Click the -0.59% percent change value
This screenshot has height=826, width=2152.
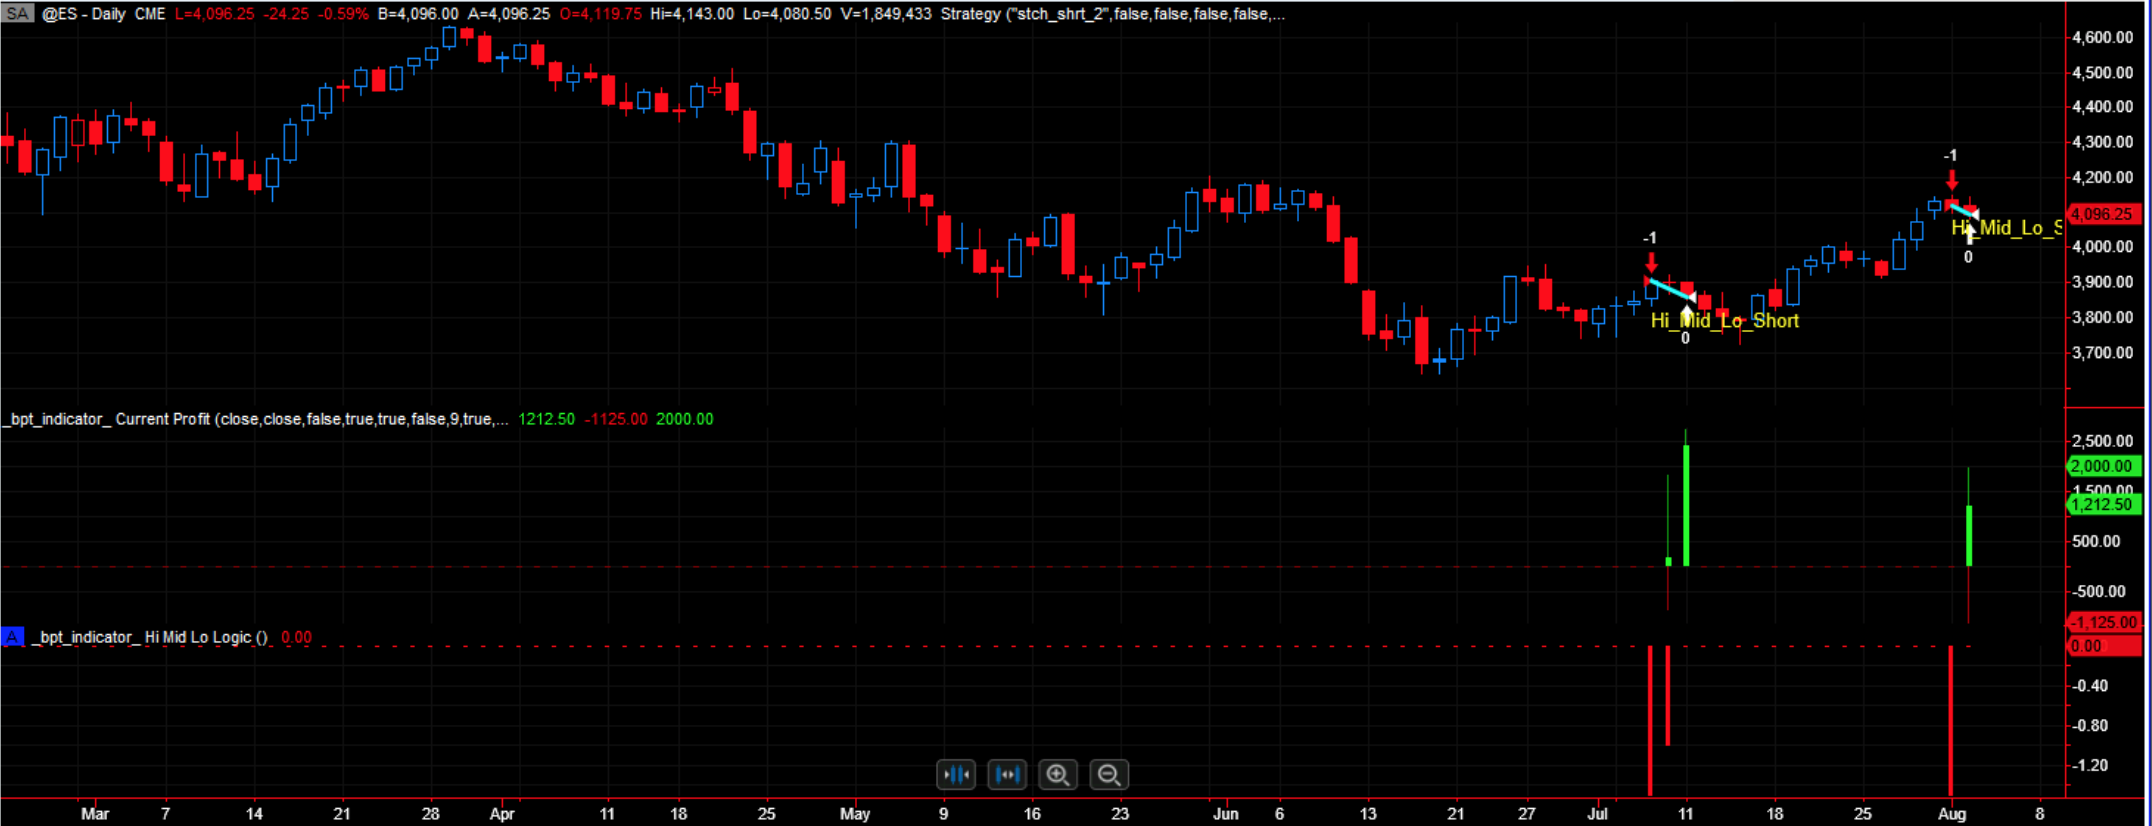pos(343,14)
